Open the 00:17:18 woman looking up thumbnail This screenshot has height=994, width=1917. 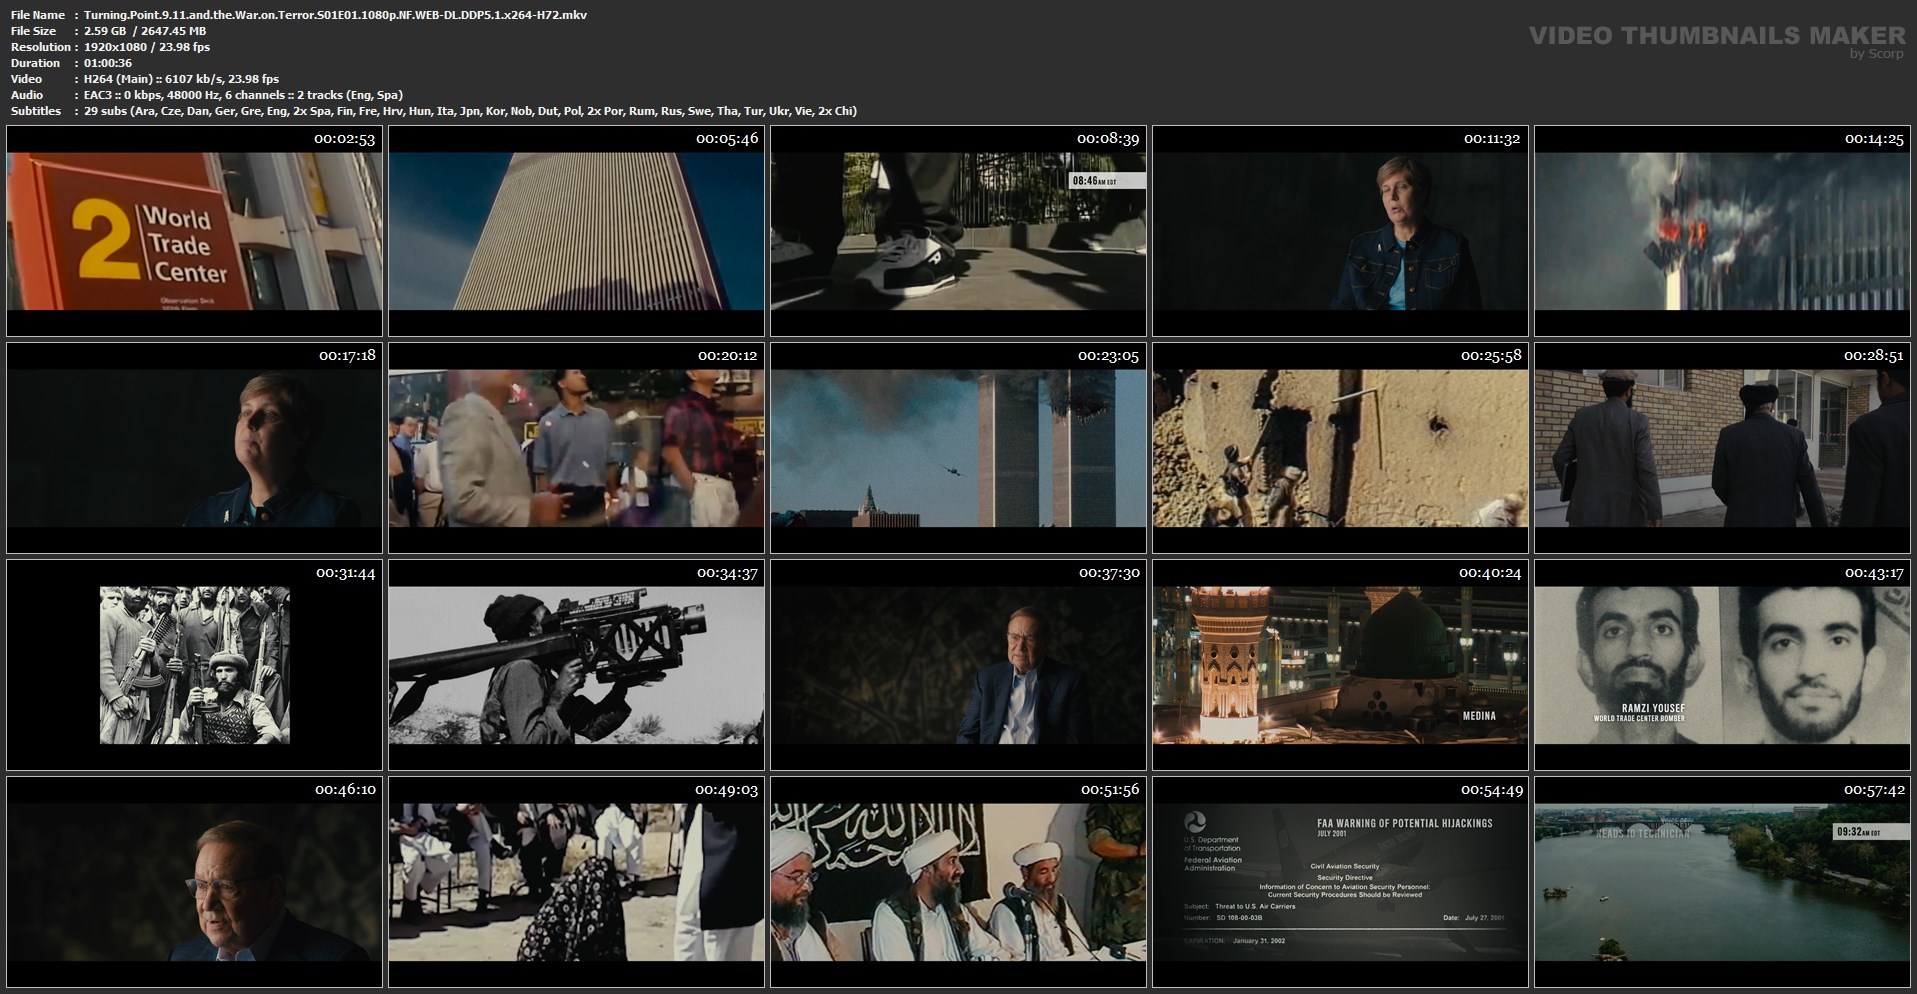pyautogui.click(x=194, y=448)
